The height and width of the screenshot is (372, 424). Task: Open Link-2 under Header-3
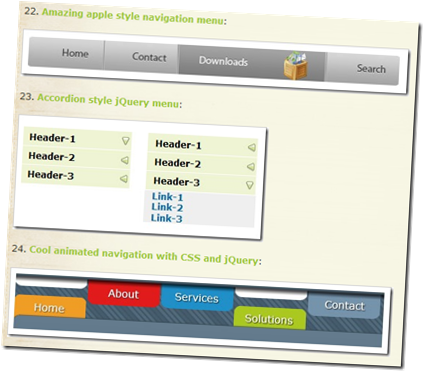167,207
